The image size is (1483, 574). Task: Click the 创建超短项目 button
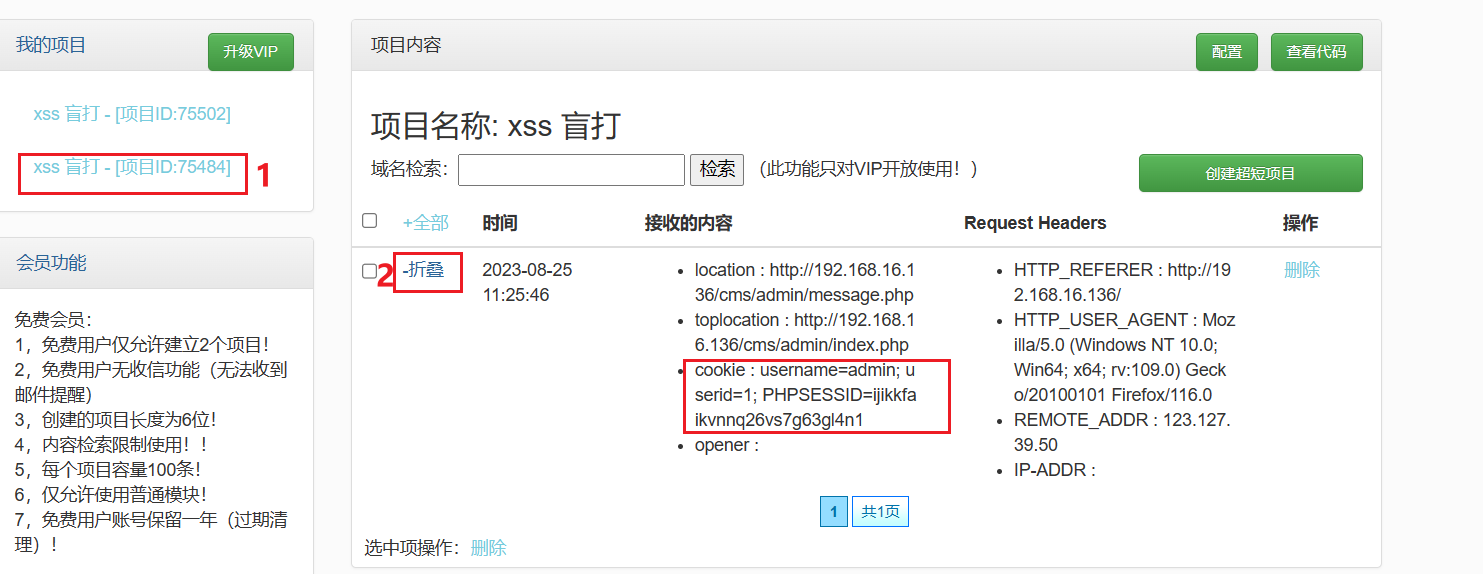coord(1250,173)
